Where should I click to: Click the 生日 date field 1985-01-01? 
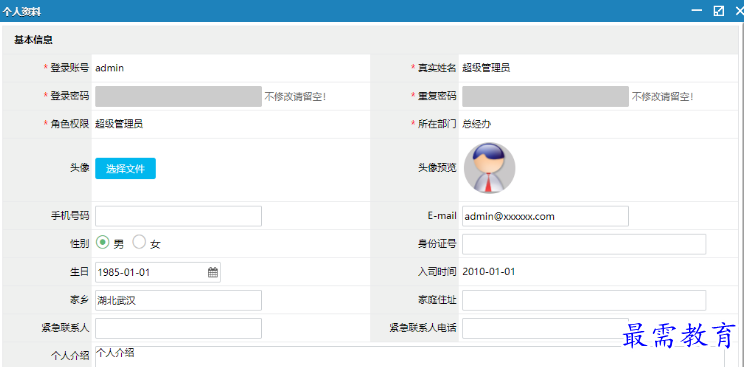[x=158, y=273]
